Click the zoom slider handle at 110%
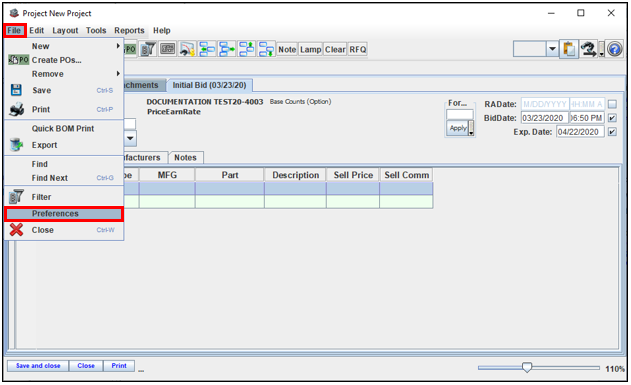 pyautogui.click(x=527, y=367)
